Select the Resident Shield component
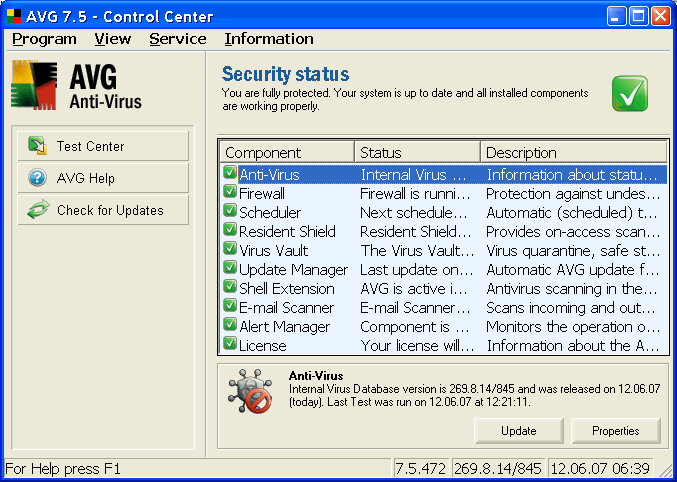Screen dimensions: 677x482 444,231
